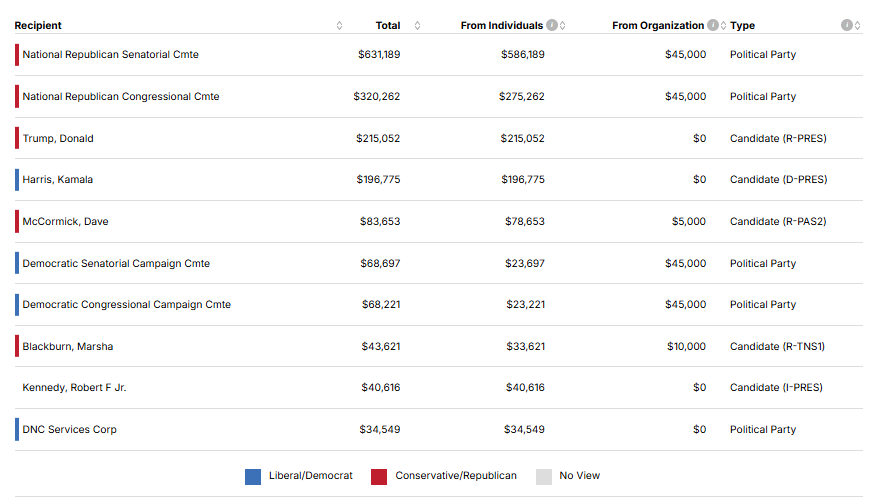
Task: Click the Liberal/Democrat legend label
Action: (311, 476)
